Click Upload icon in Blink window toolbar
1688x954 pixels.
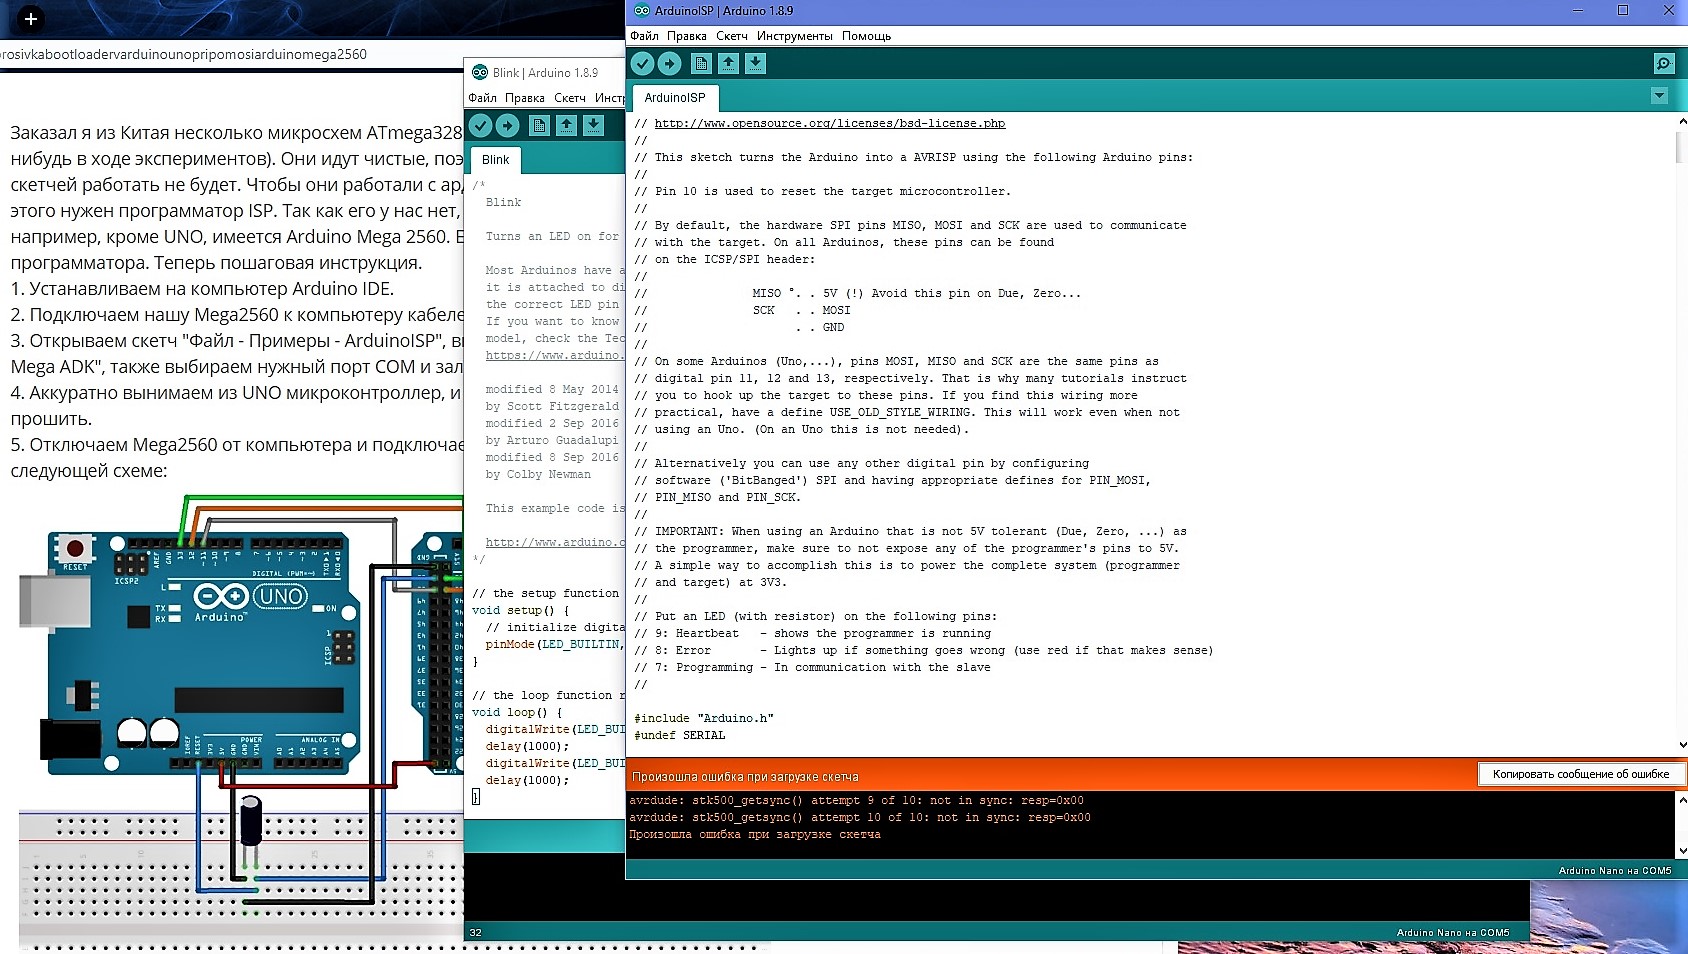click(508, 125)
